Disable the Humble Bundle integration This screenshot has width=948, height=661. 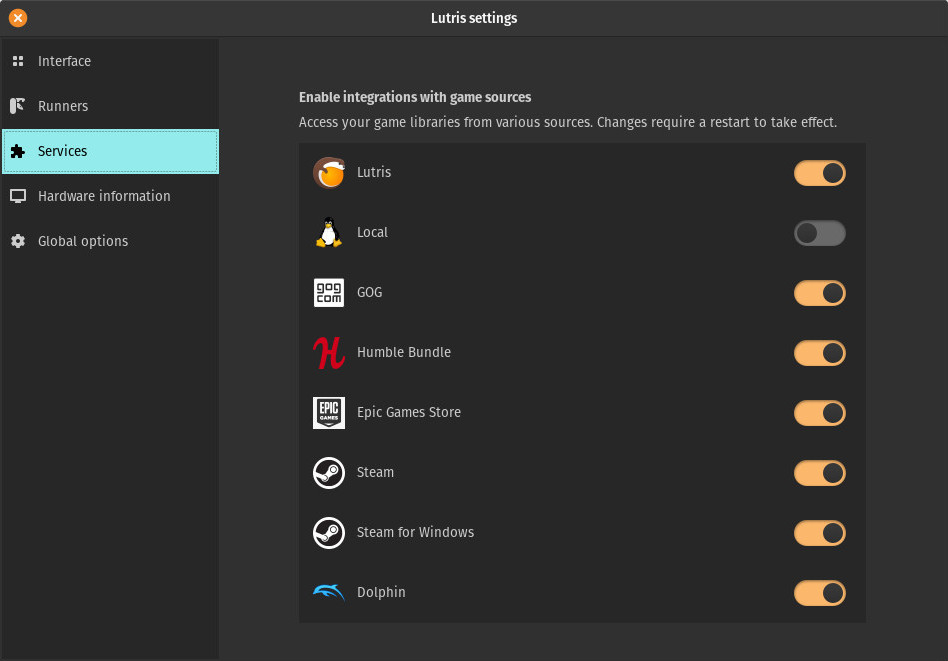[819, 352]
